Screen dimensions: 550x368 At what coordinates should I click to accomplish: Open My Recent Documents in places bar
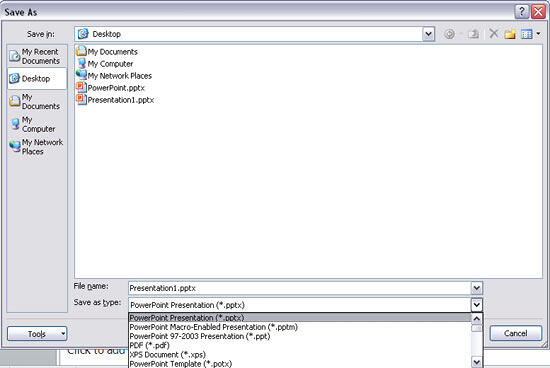click(x=36, y=56)
